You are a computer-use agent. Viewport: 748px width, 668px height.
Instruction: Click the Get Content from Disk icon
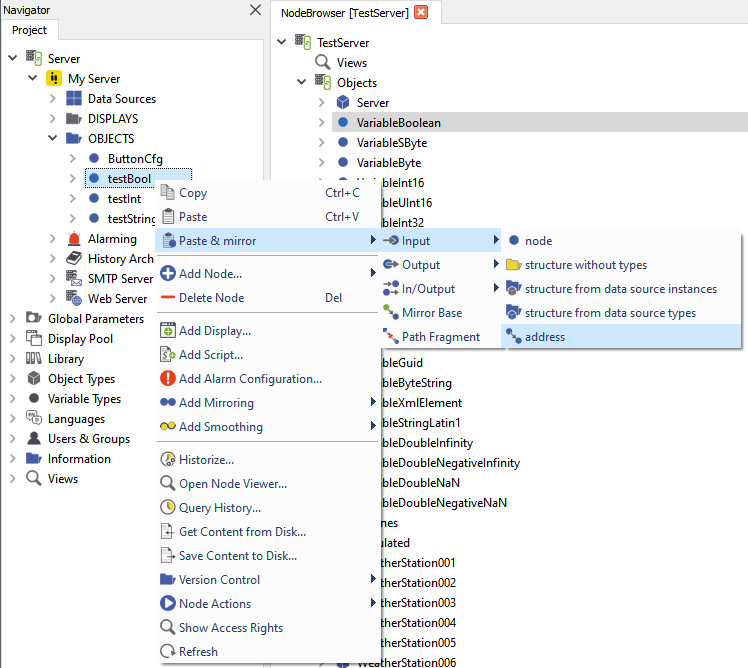click(x=167, y=531)
